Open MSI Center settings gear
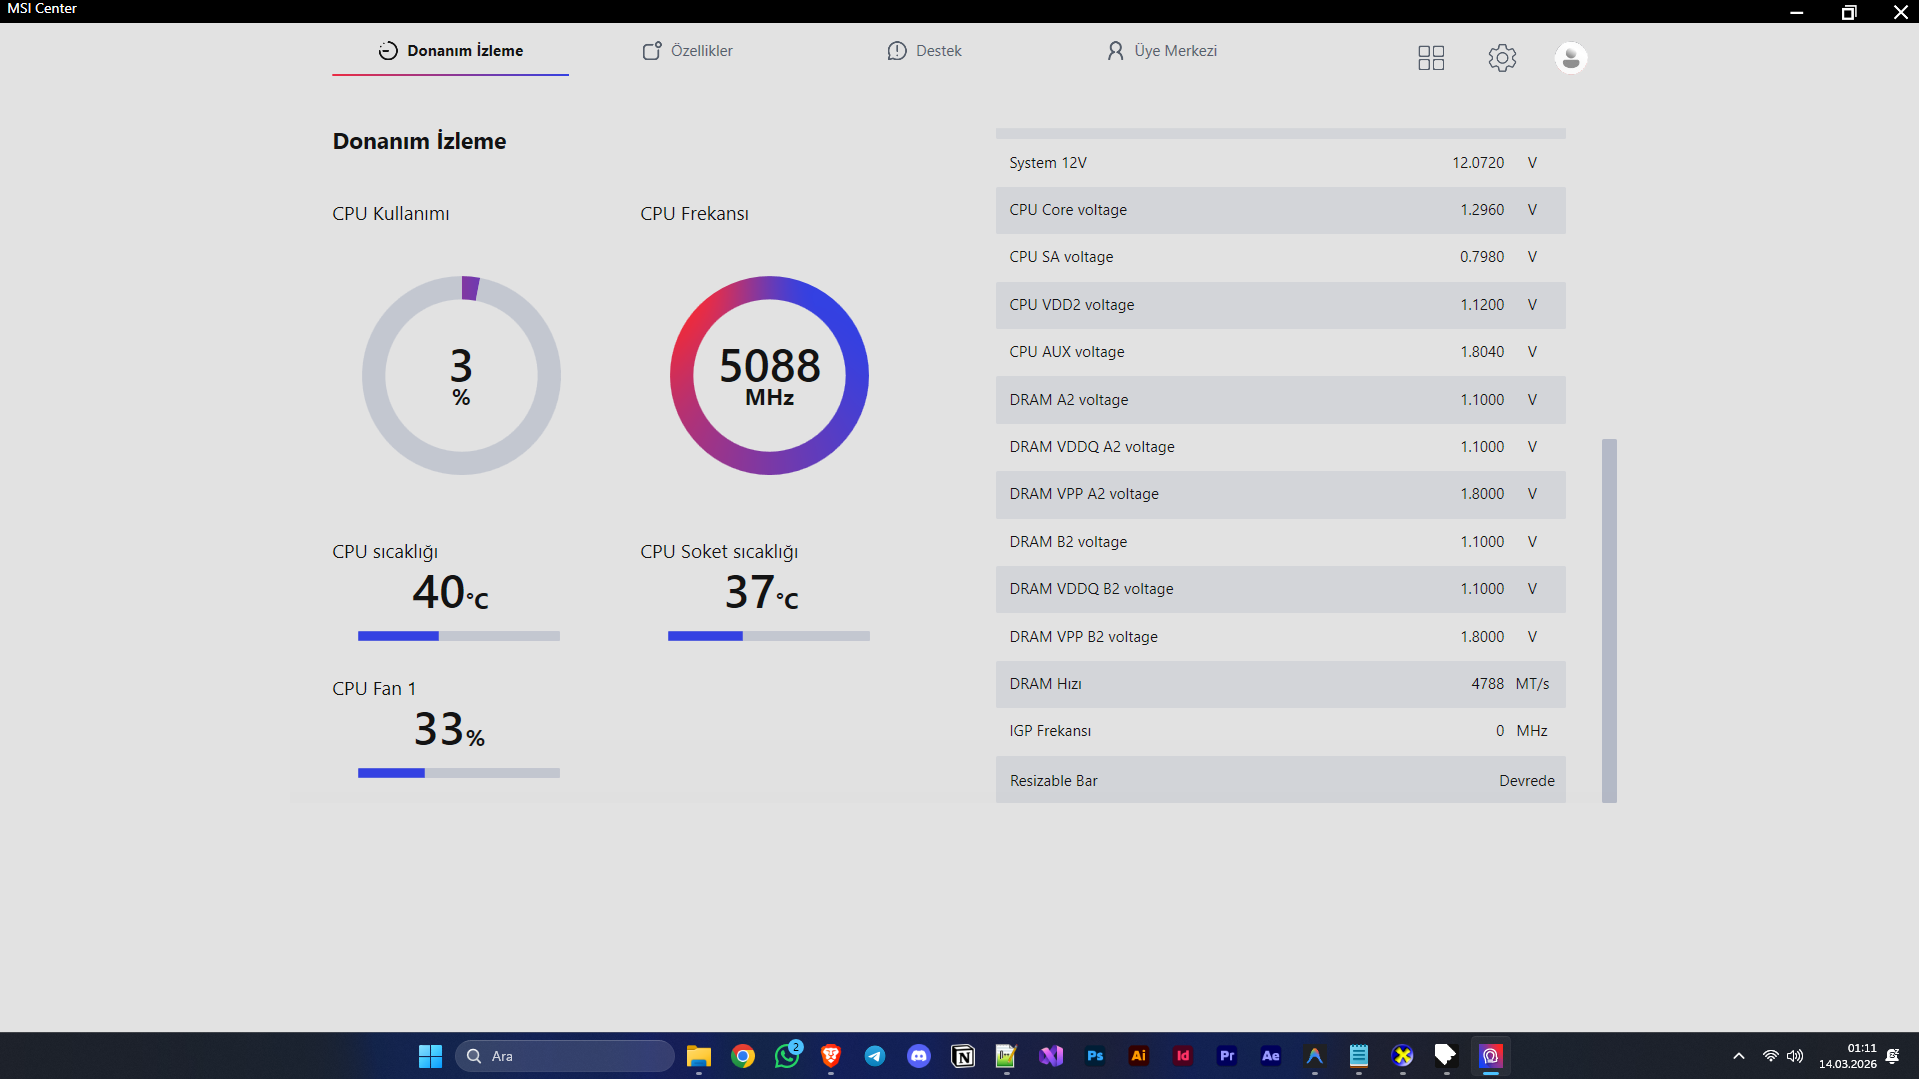Screen dimensions: 1919x1079 tap(1502, 58)
